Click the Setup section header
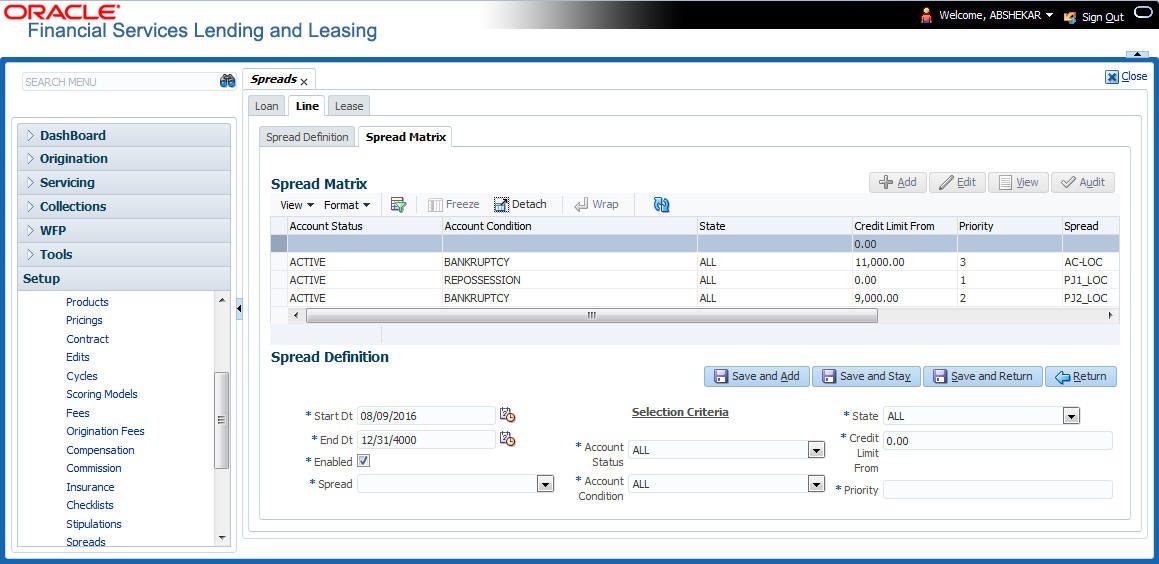Screen dimensions: 1159x564 [x=123, y=279]
